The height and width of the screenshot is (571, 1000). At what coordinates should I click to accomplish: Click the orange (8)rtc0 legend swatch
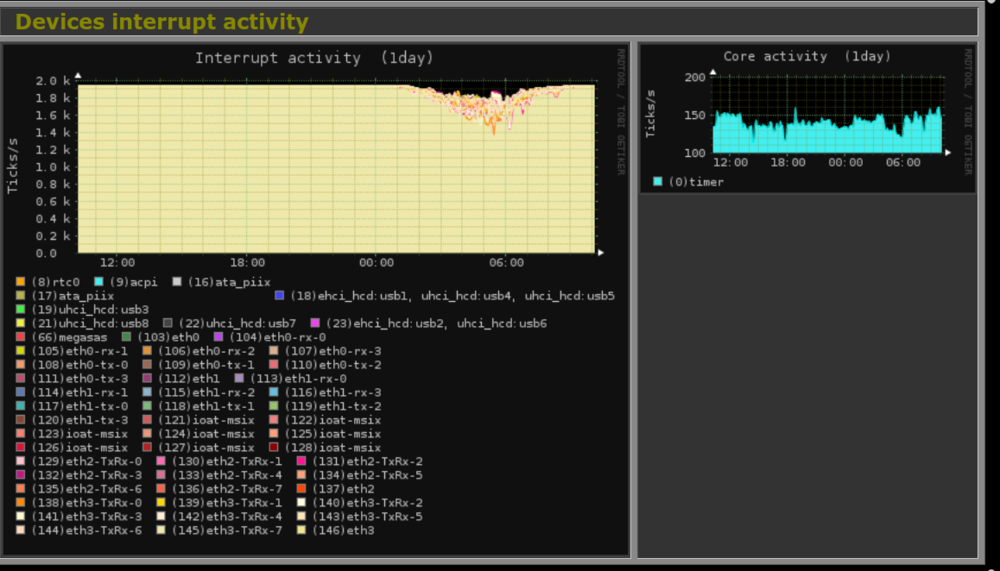pos(21,283)
